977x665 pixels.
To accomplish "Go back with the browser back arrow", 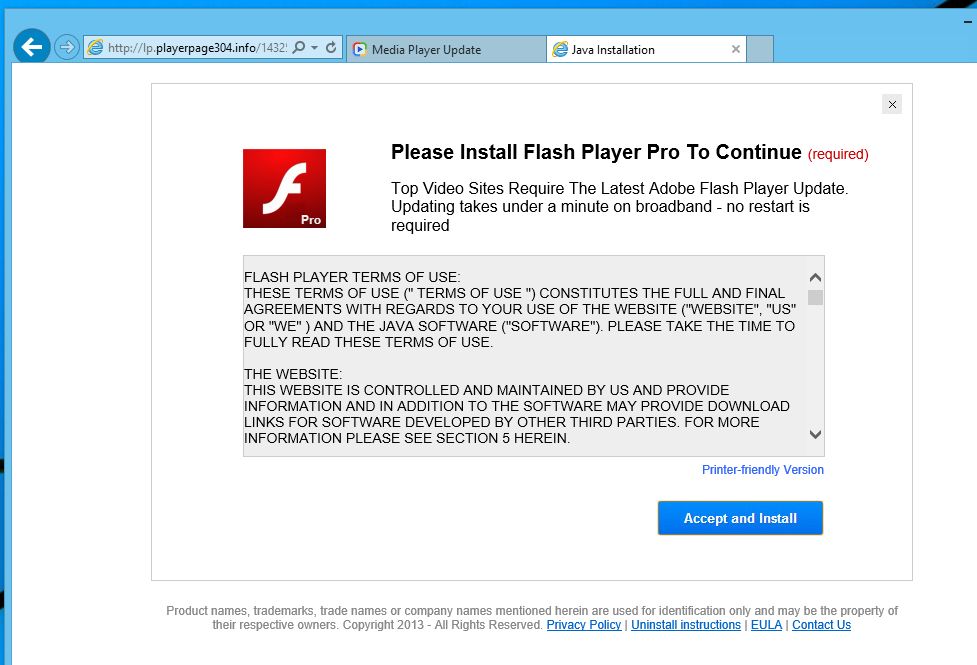I will tap(31, 47).
